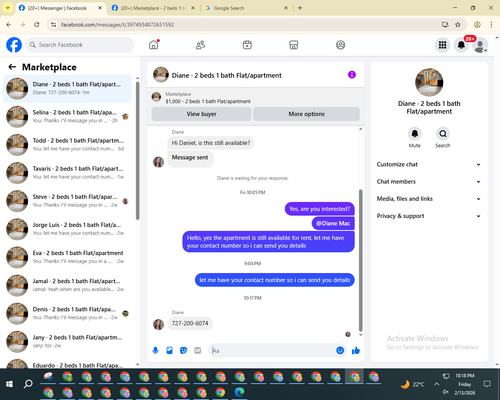Viewport: 500px width, 400px height.
Task: Open the Friends icon in top navigation
Action: click(200, 45)
